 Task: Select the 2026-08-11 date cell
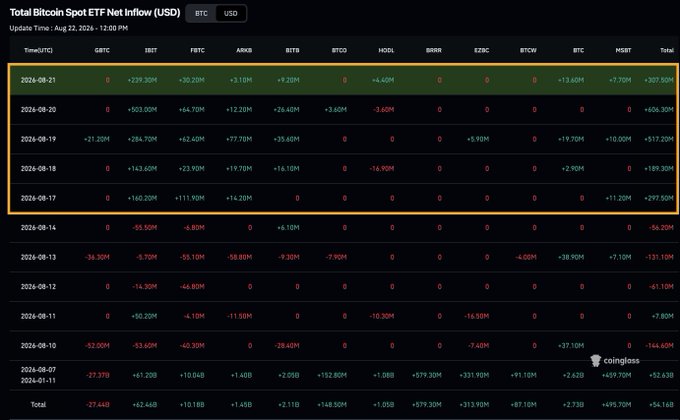click(38, 316)
